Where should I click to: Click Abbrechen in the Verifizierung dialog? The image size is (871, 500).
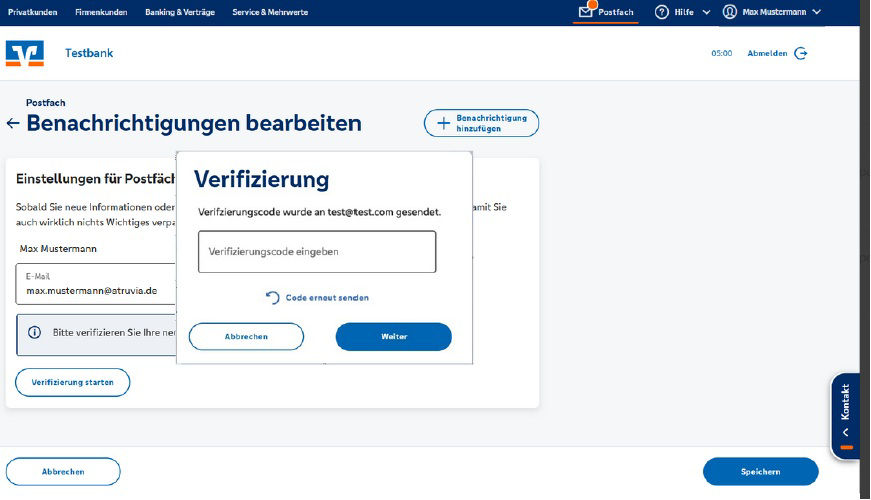246,337
